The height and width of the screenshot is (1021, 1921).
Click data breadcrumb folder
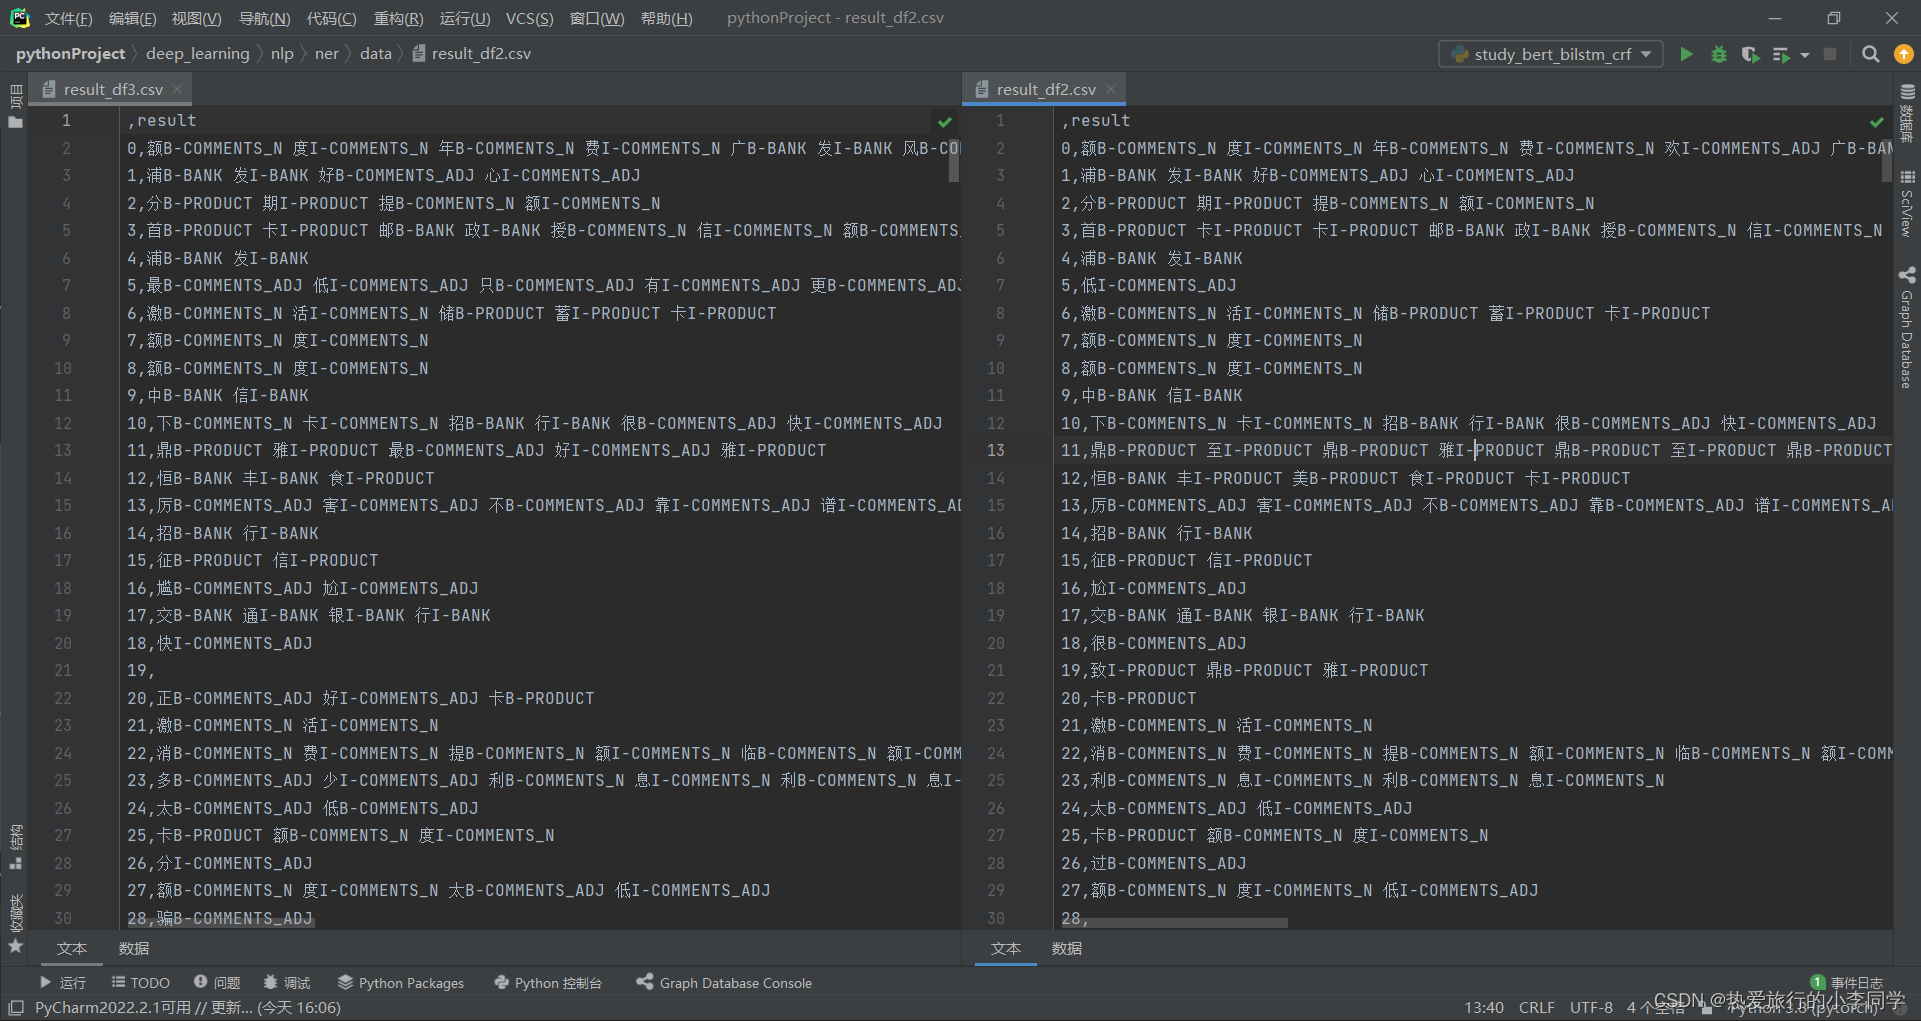pos(375,54)
